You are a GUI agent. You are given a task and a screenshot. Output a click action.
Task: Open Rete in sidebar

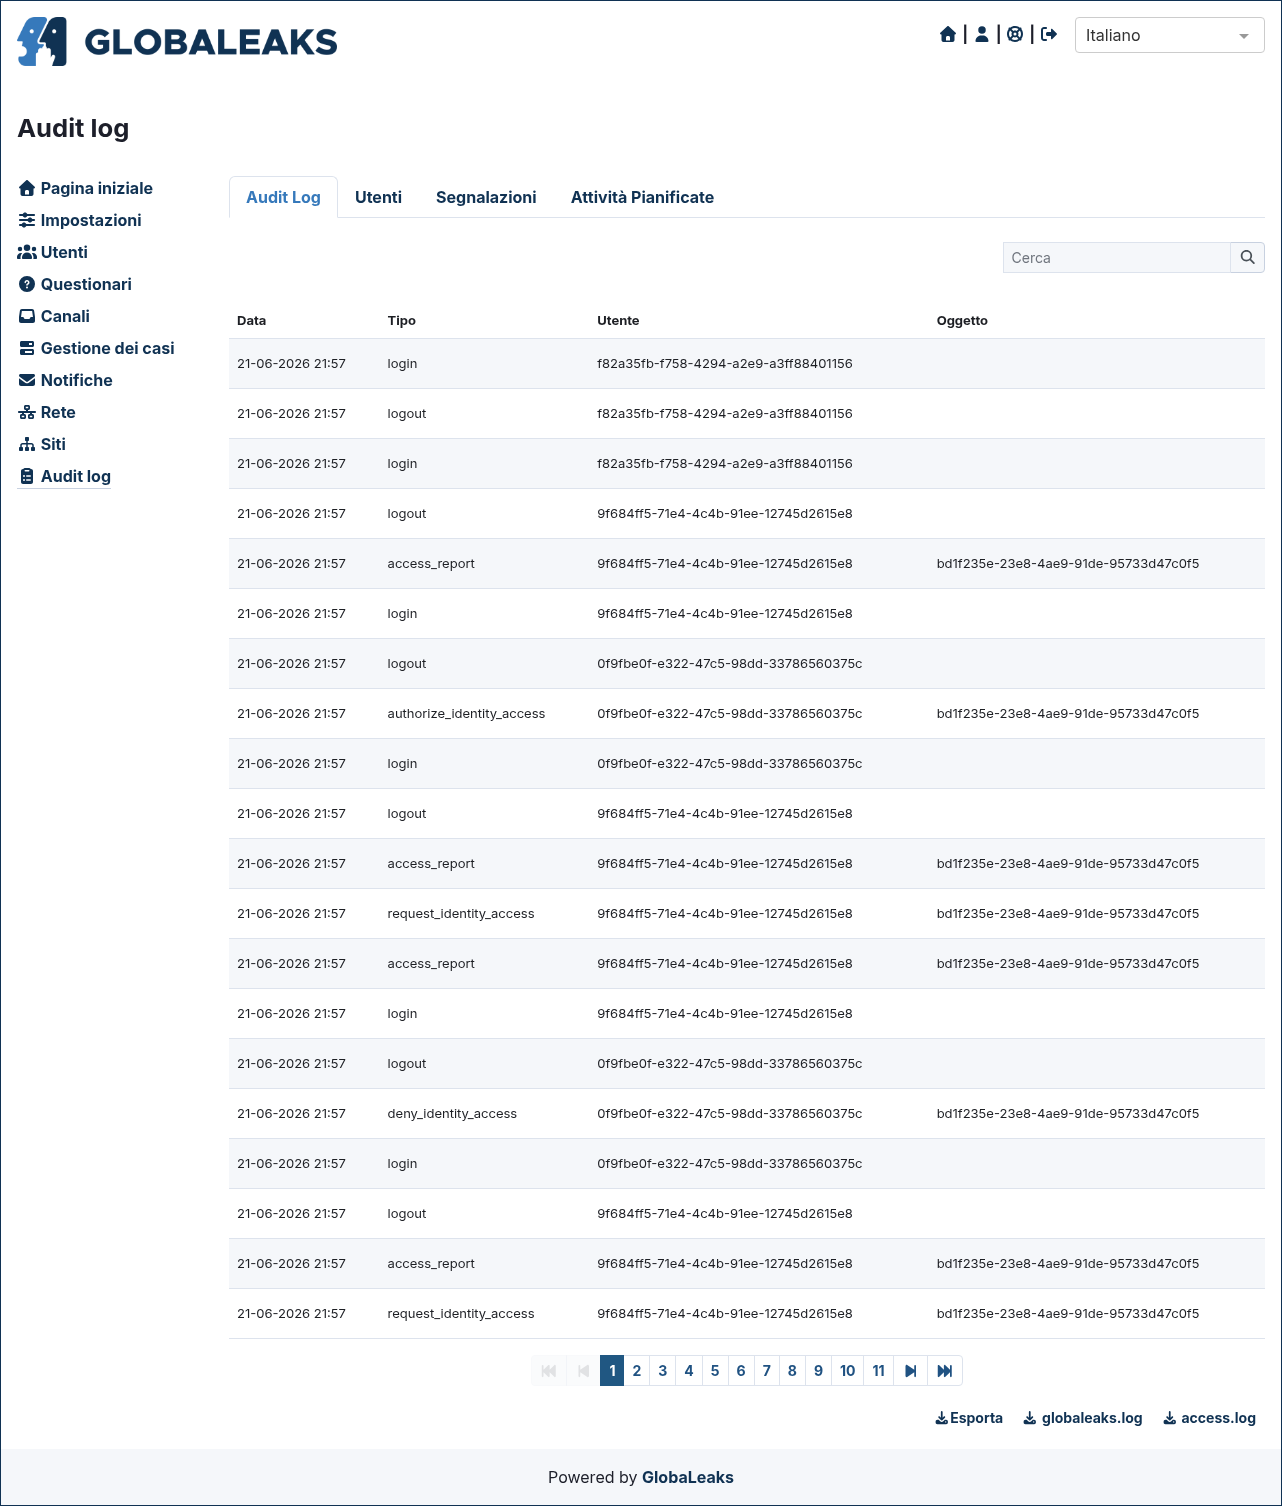[x=47, y=412]
